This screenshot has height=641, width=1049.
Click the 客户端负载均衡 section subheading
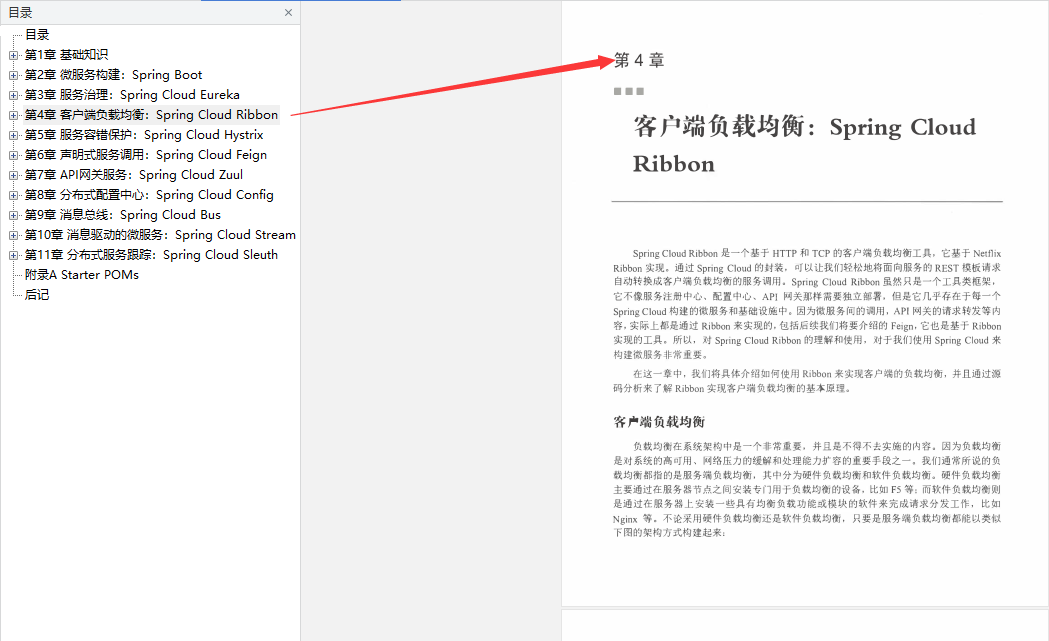point(659,422)
